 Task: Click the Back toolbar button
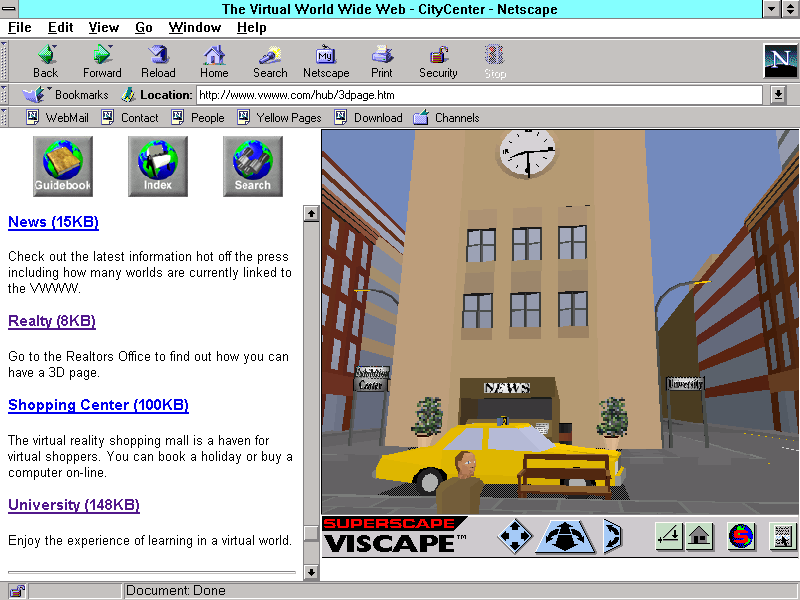point(46,62)
